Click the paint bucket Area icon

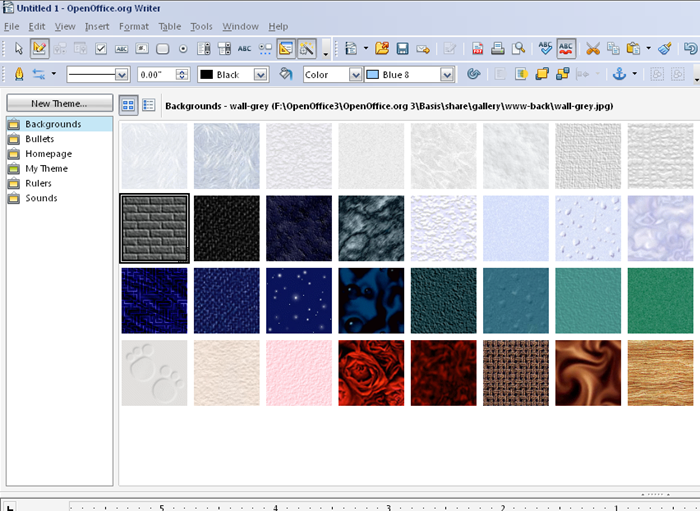click(x=285, y=74)
